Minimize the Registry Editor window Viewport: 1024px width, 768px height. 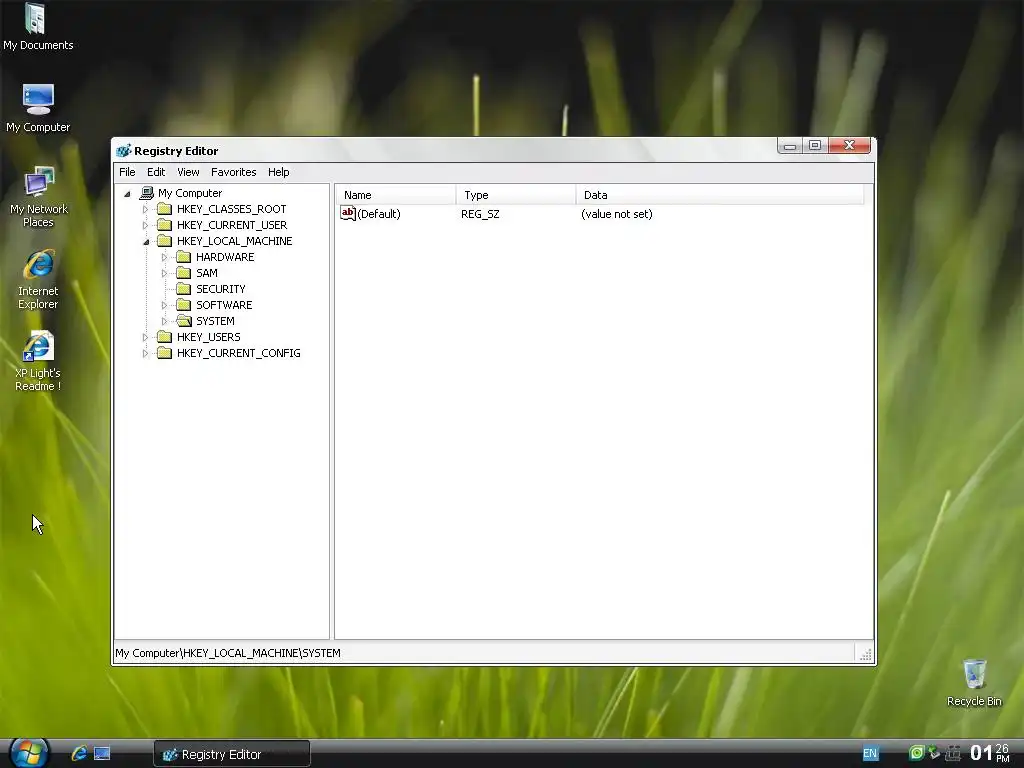[x=790, y=146]
